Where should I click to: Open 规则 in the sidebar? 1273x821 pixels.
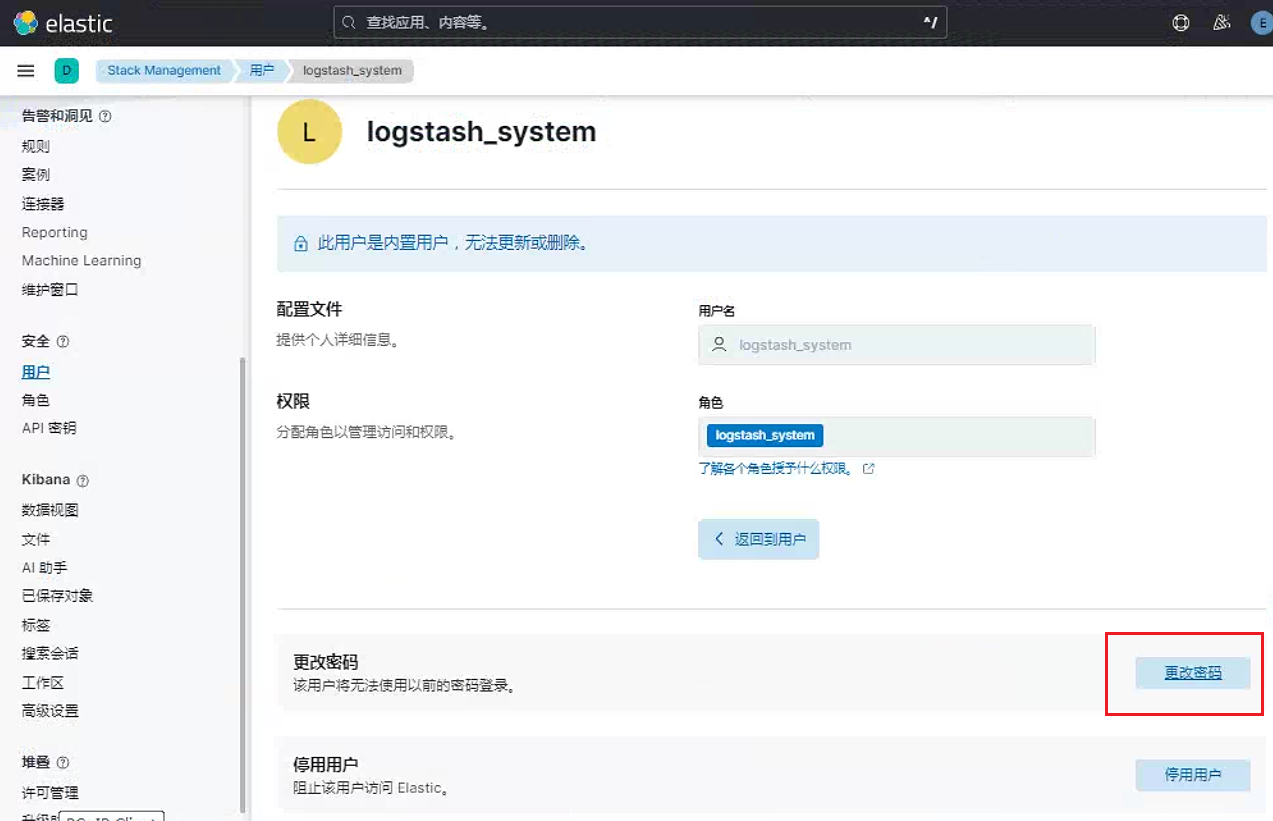coord(36,146)
